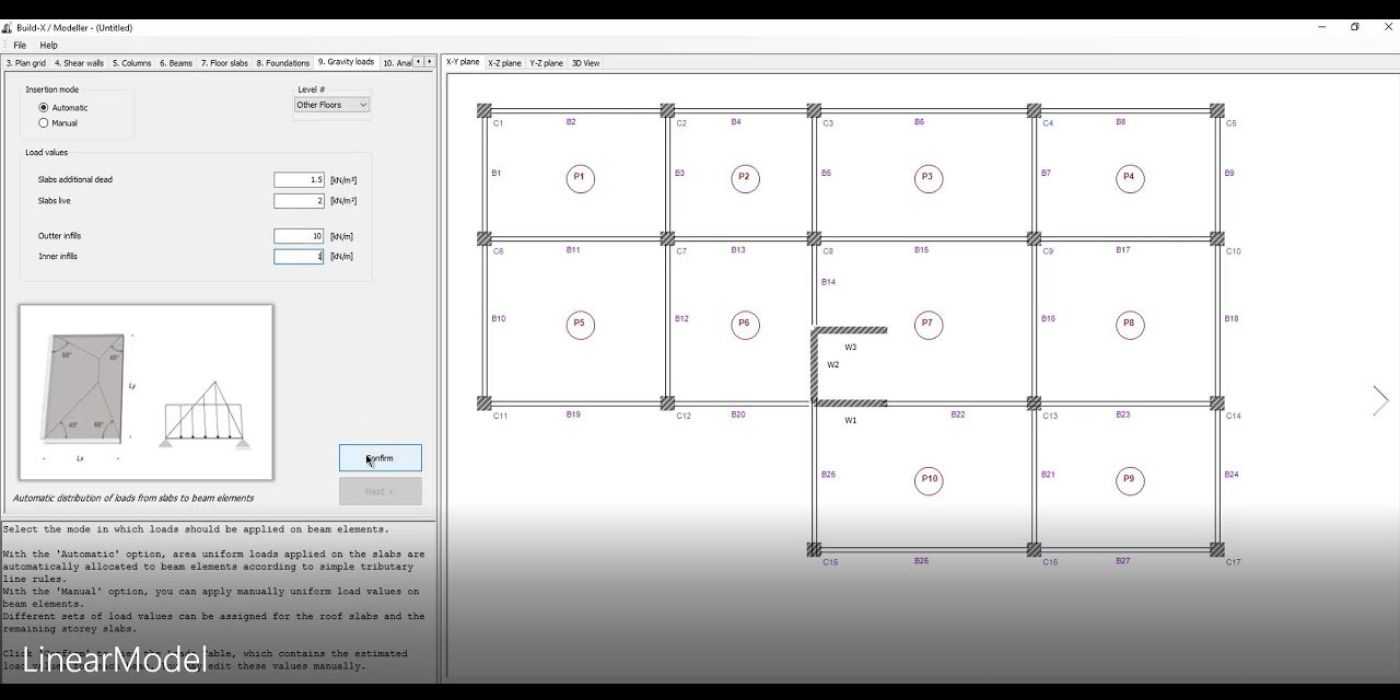The width and height of the screenshot is (1400, 700).
Task: Click beam label B22
Action: (x=958, y=414)
